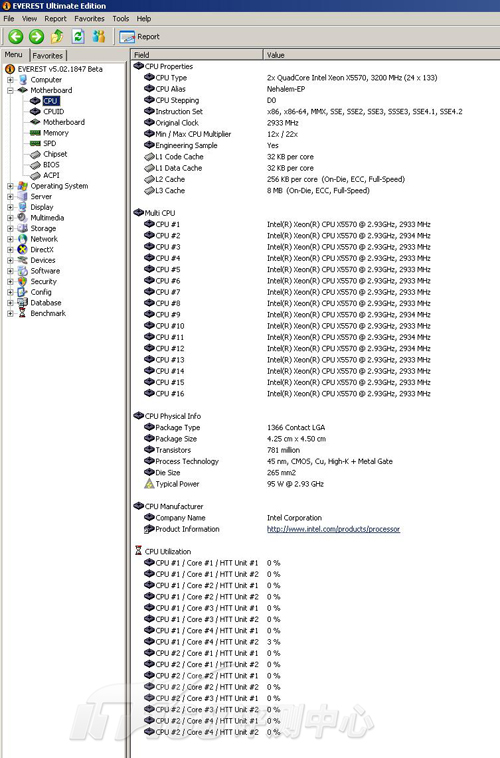Open the Favorites menu
This screenshot has height=758, width=500.
(x=89, y=19)
